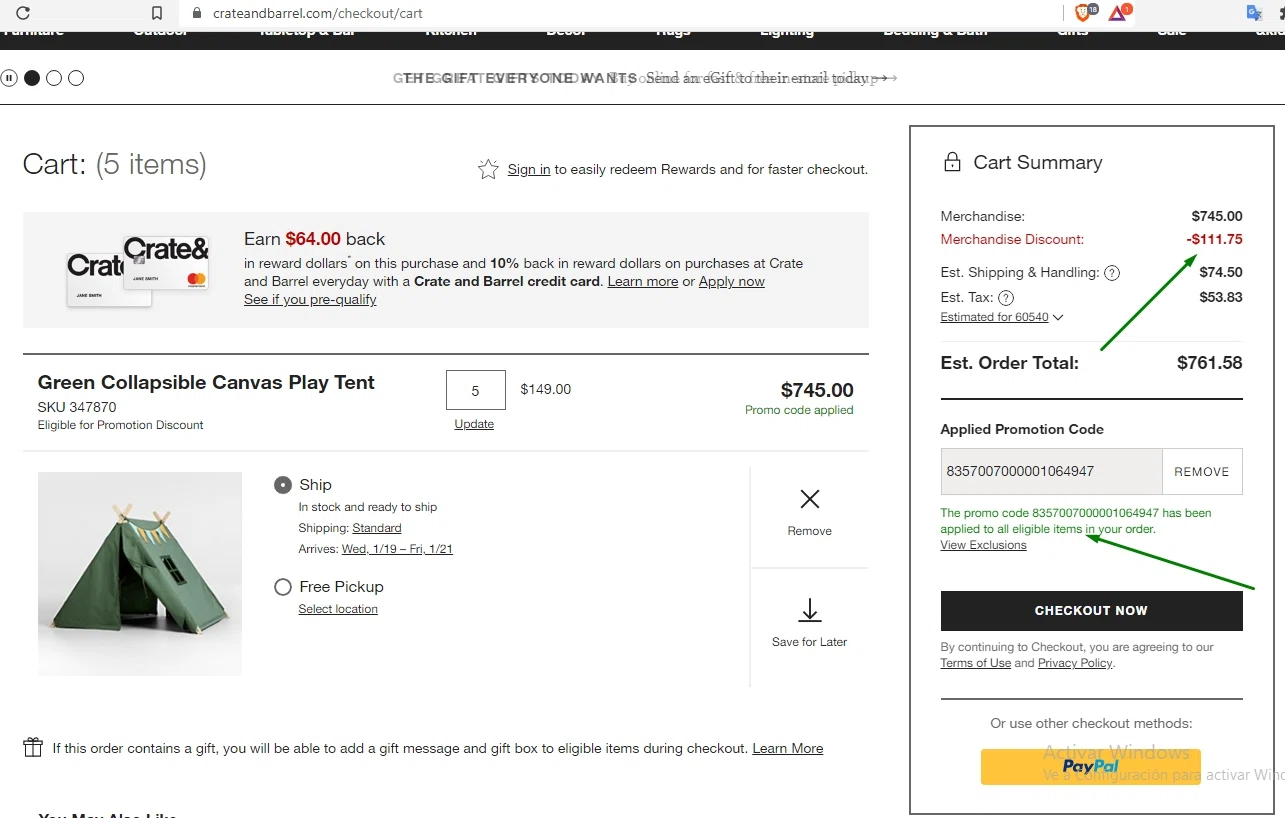Click the Apply now link

click(732, 282)
